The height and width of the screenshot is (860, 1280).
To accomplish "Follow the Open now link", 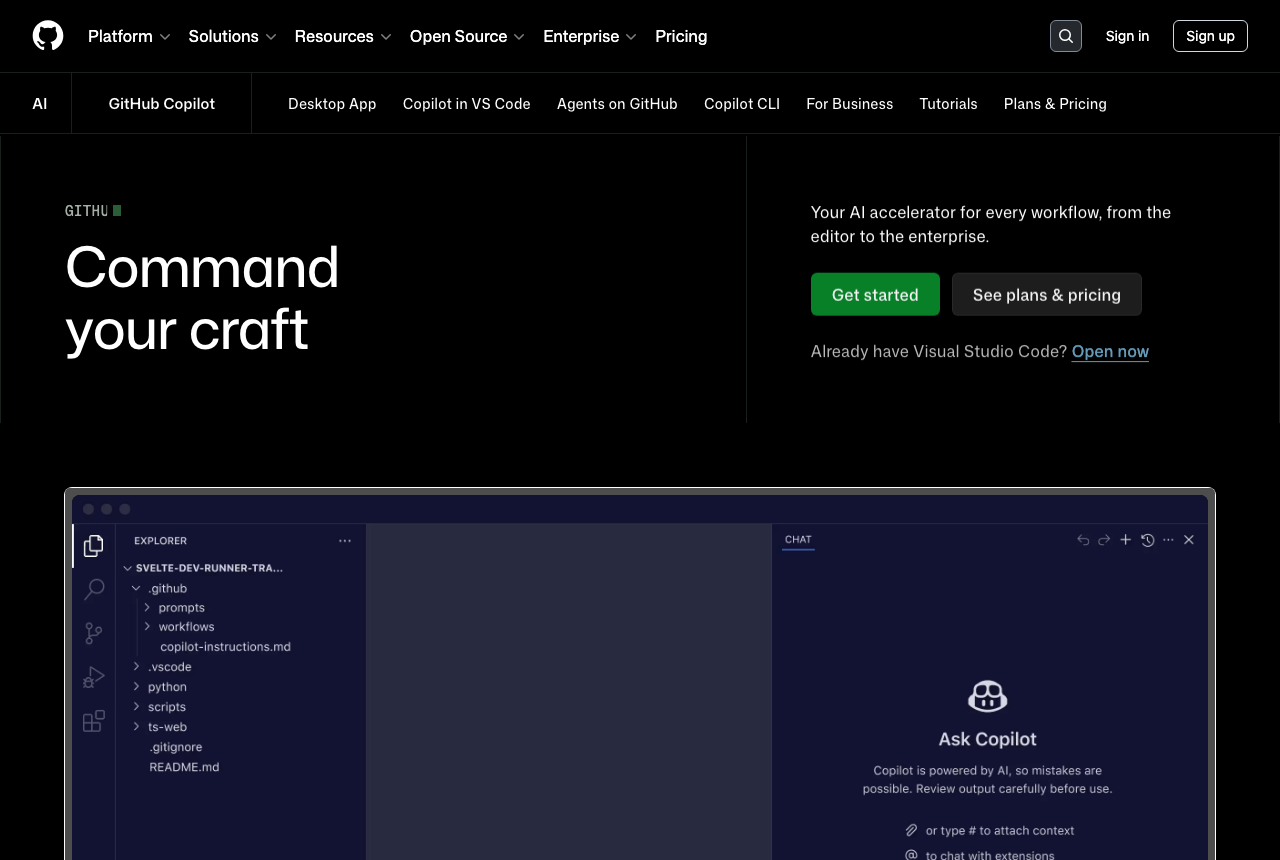I will coord(1110,351).
